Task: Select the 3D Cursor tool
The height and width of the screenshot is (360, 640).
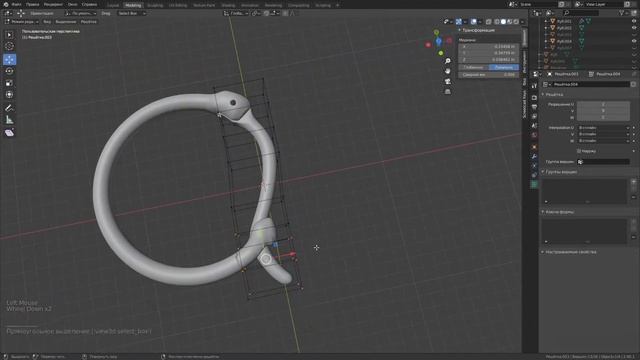Action: [9, 47]
